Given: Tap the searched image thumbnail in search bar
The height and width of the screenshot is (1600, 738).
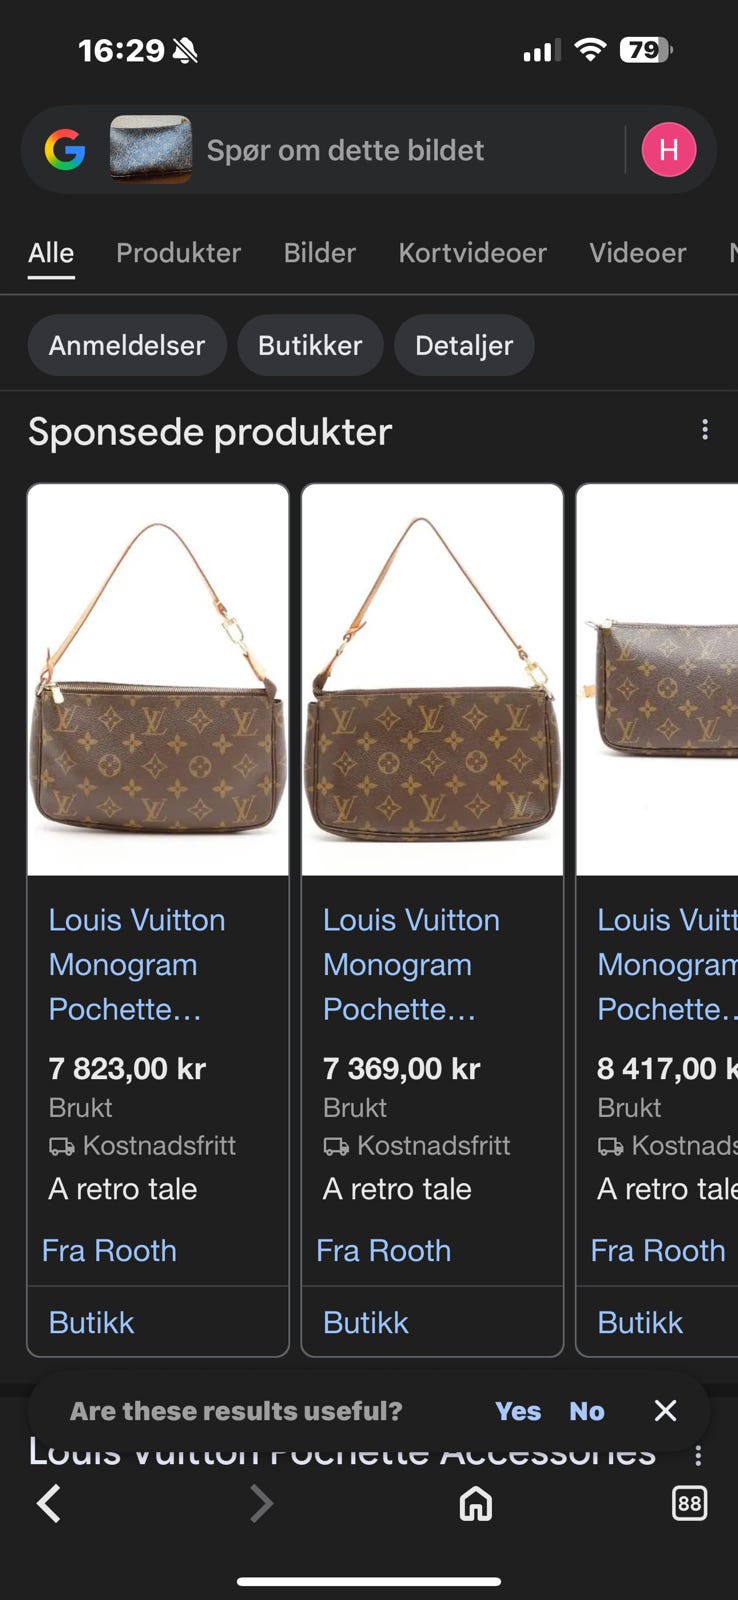Looking at the screenshot, I should pyautogui.click(x=150, y=149).
